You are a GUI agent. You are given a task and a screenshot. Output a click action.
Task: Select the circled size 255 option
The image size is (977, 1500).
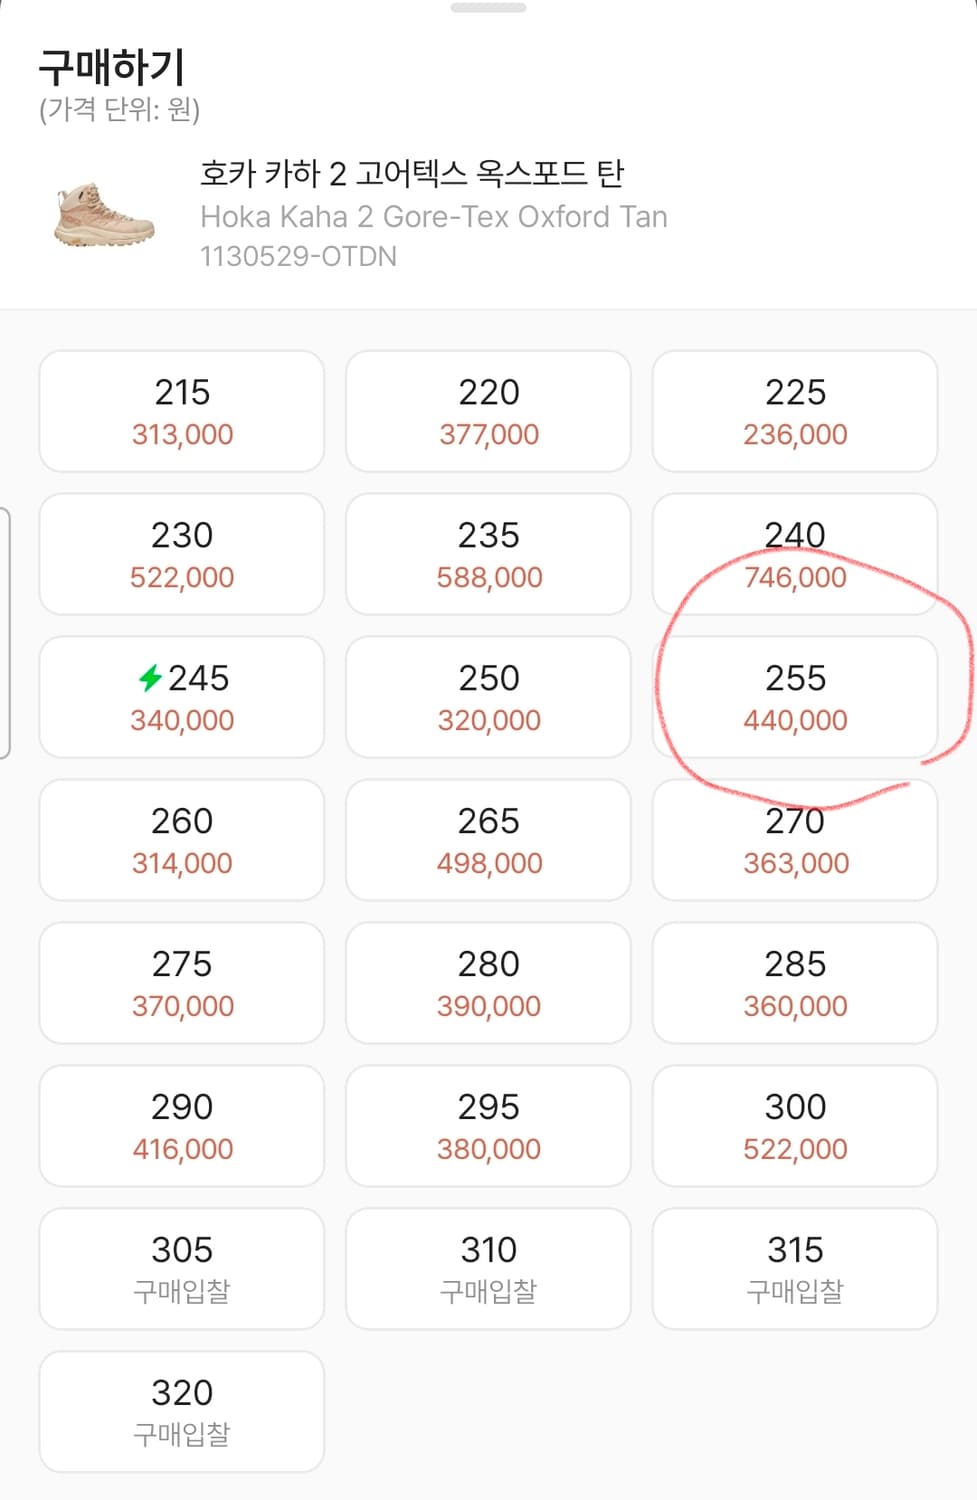pos(795,697)
